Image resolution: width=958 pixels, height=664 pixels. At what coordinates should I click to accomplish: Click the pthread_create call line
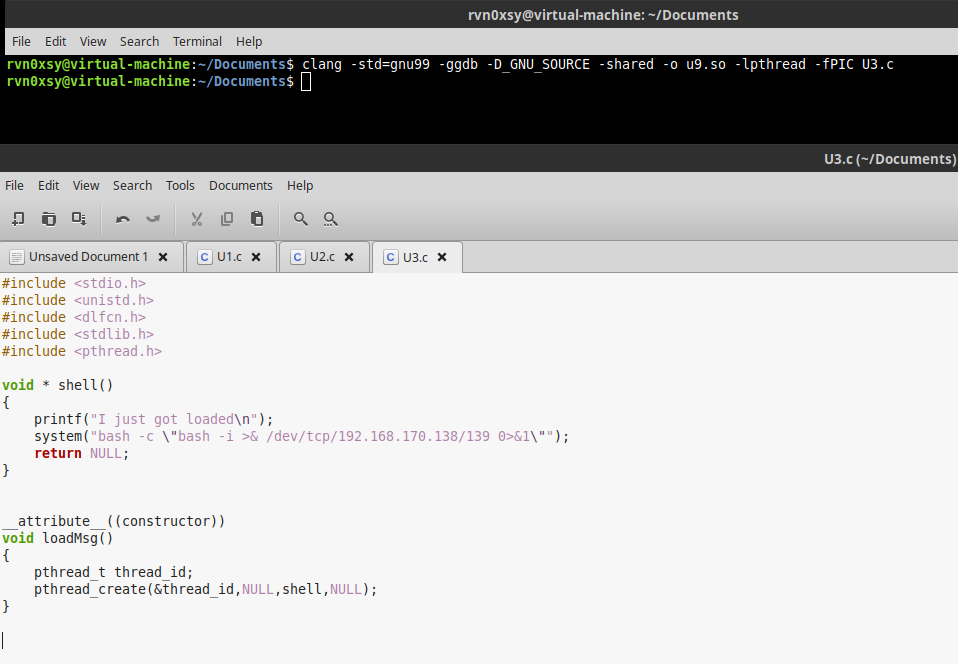tap(205, 589)
